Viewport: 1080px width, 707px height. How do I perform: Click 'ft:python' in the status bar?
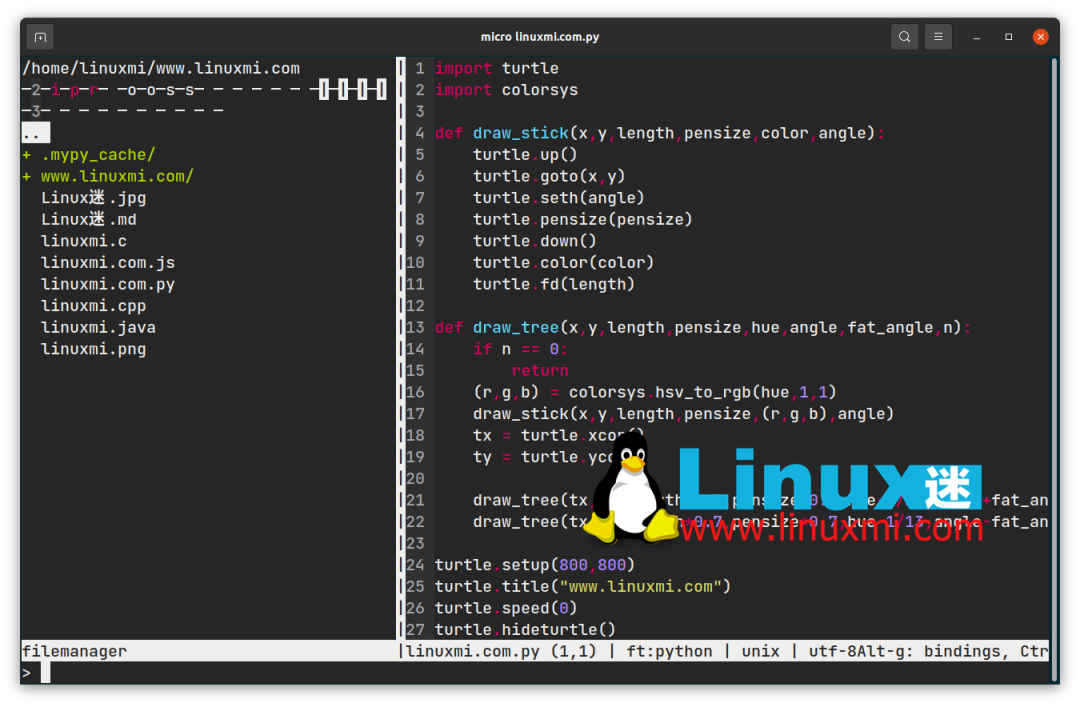point(669,651)
